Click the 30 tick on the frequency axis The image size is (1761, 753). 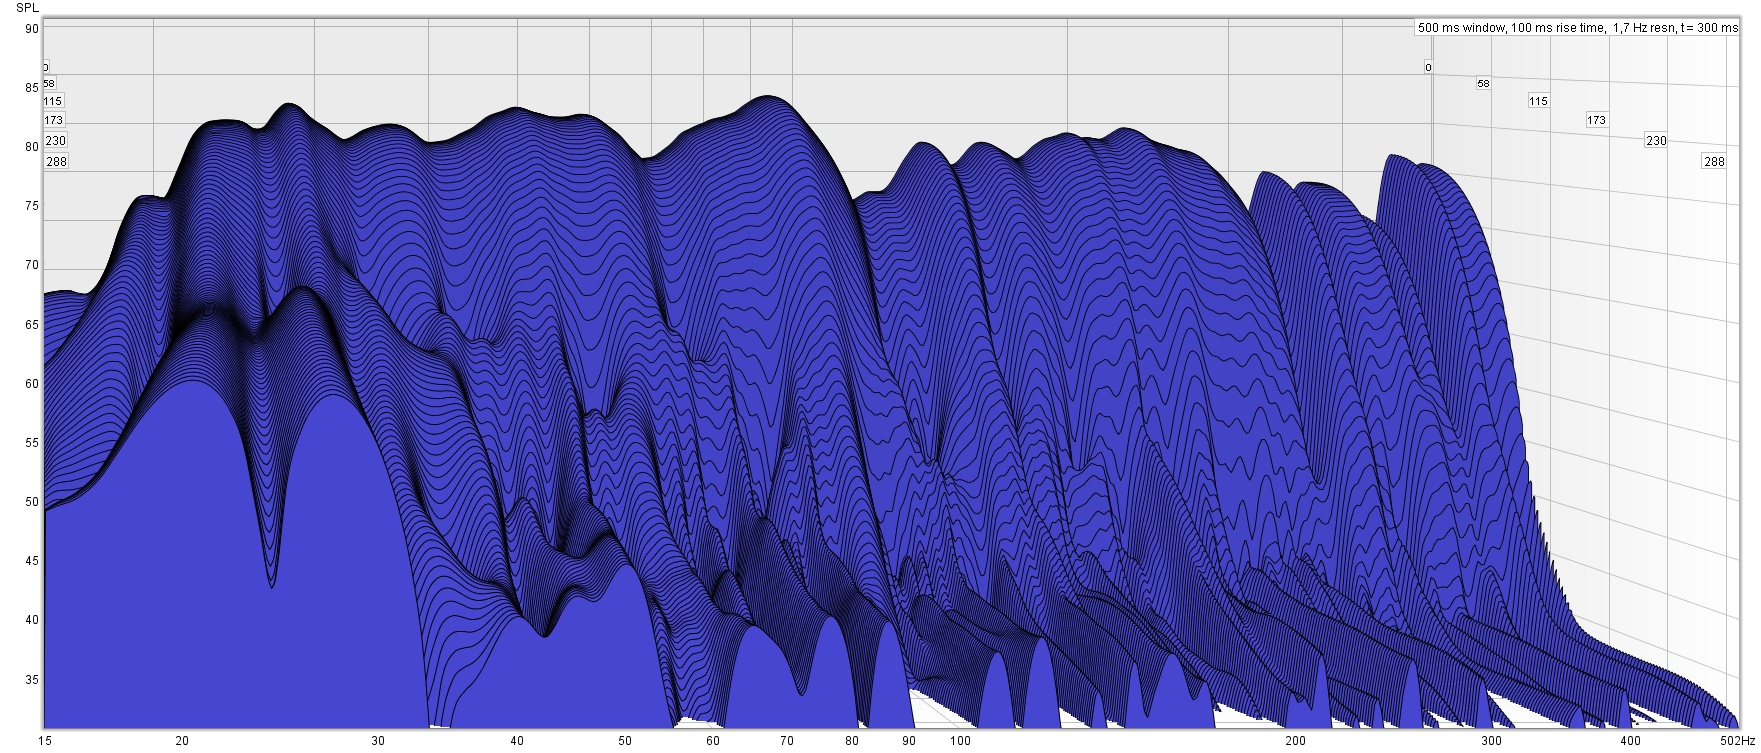[x=377, y=741]
